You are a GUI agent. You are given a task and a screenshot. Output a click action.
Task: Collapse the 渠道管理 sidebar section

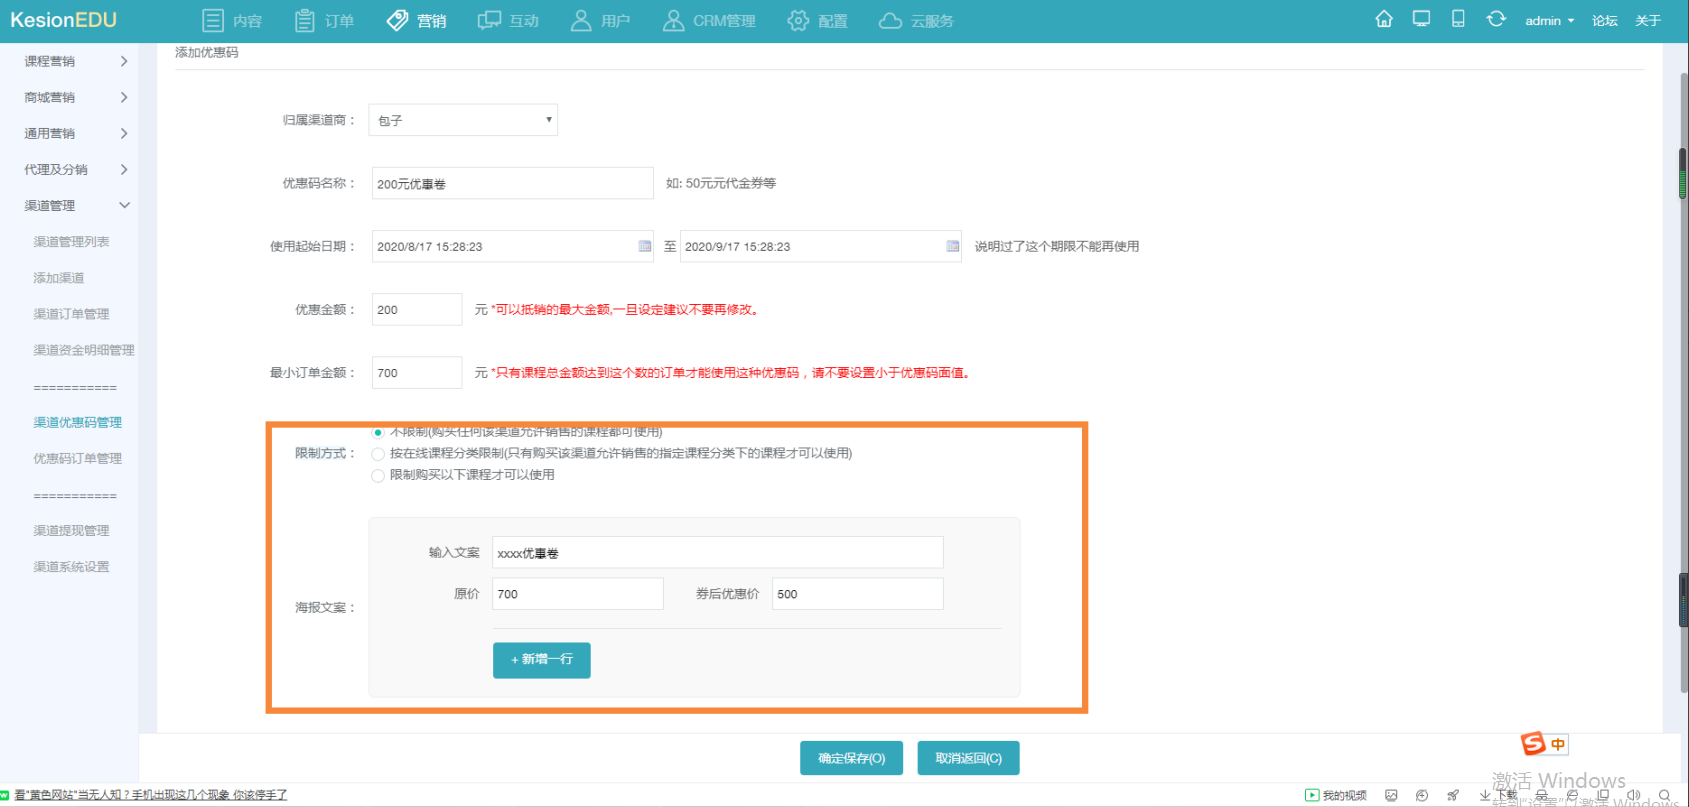[x=76, y=206]
